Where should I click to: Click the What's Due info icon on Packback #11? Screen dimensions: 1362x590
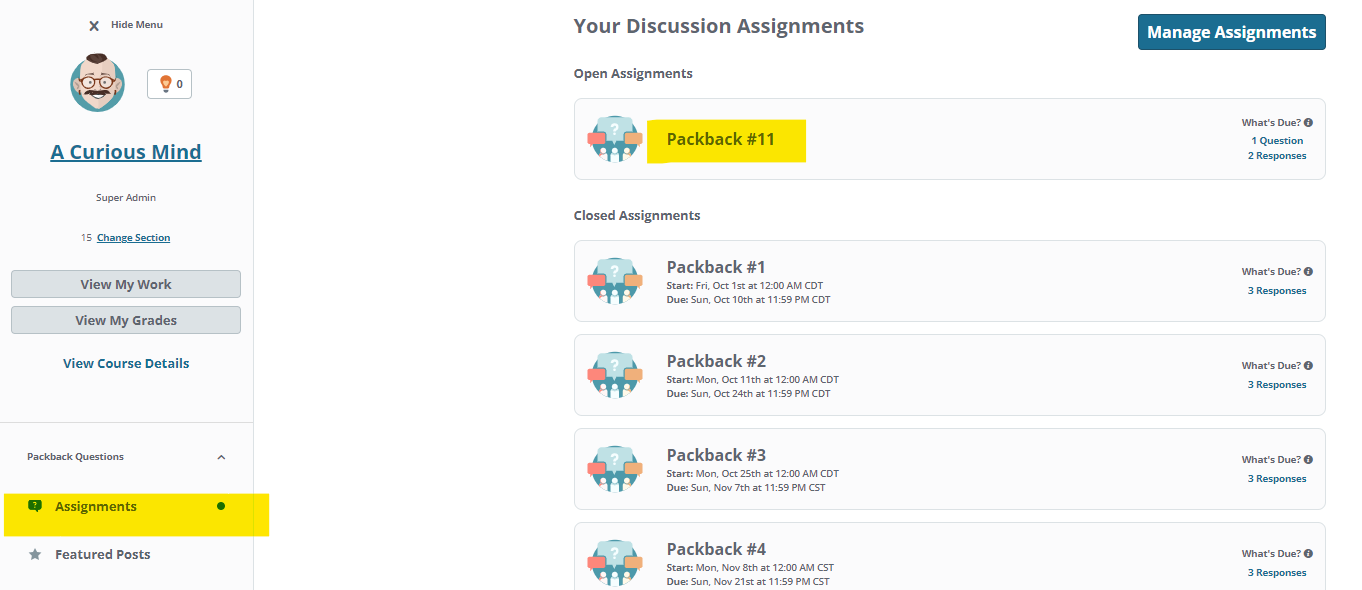(1308, 121)
